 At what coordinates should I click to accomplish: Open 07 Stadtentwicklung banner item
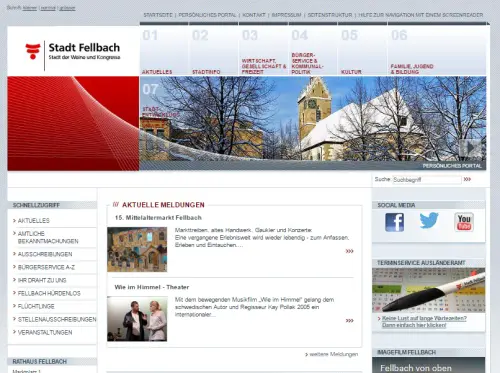[160, 100]
